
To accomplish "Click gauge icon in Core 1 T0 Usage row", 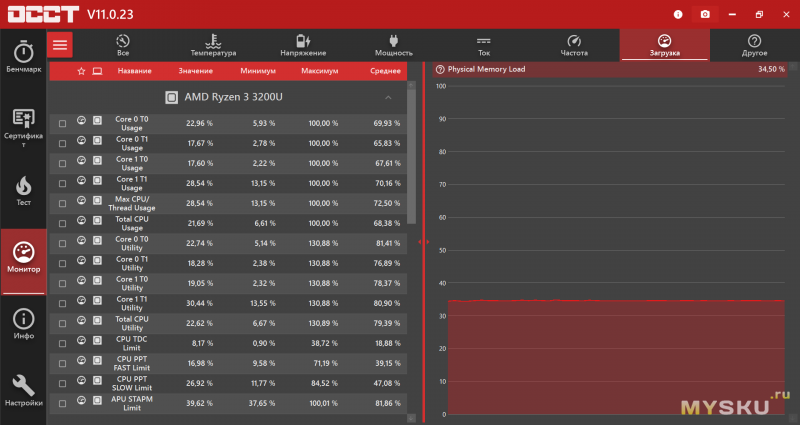I will [x=81, y=160].
